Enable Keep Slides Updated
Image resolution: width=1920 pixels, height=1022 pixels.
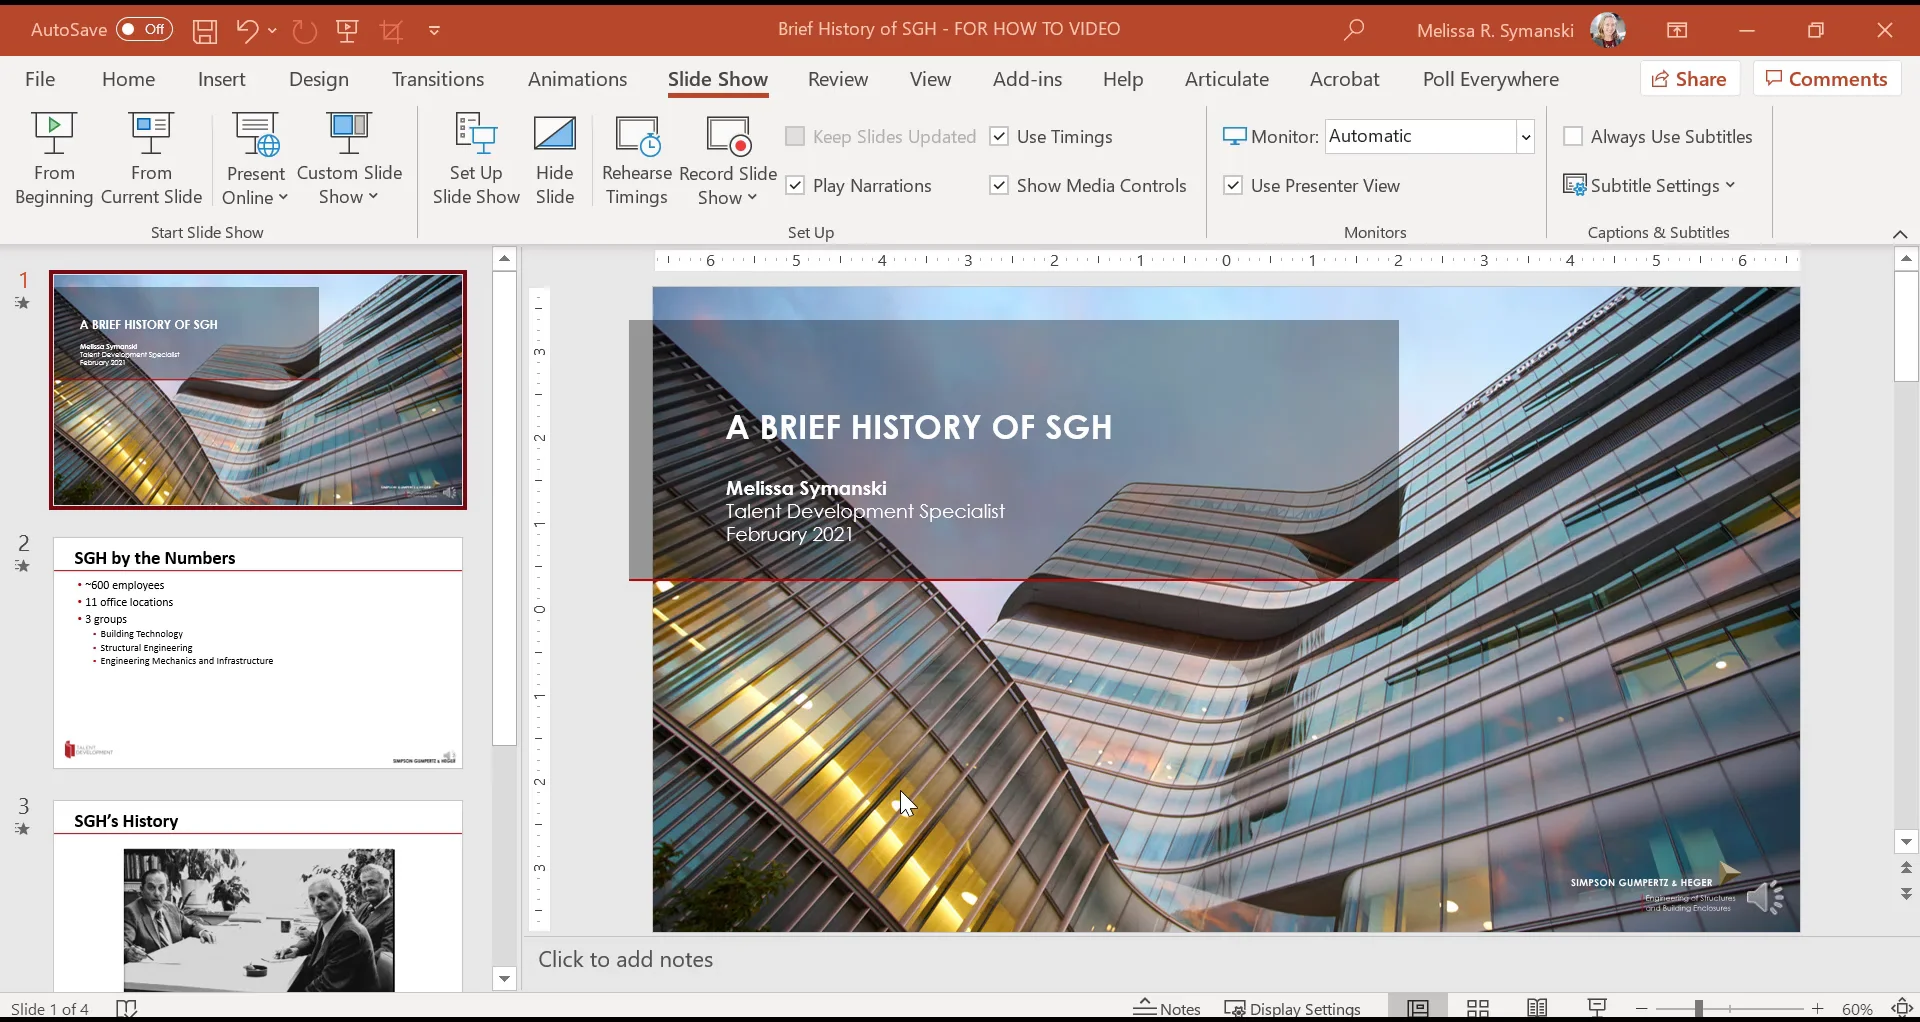(796, 136)
